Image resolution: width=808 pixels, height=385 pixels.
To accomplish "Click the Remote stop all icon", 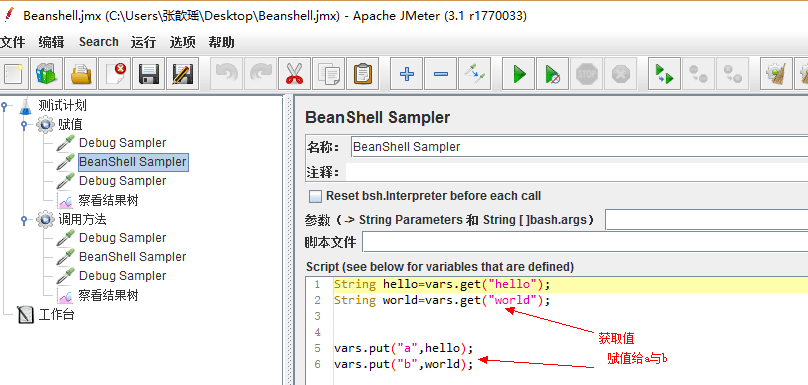I will [x=698, y=74].
